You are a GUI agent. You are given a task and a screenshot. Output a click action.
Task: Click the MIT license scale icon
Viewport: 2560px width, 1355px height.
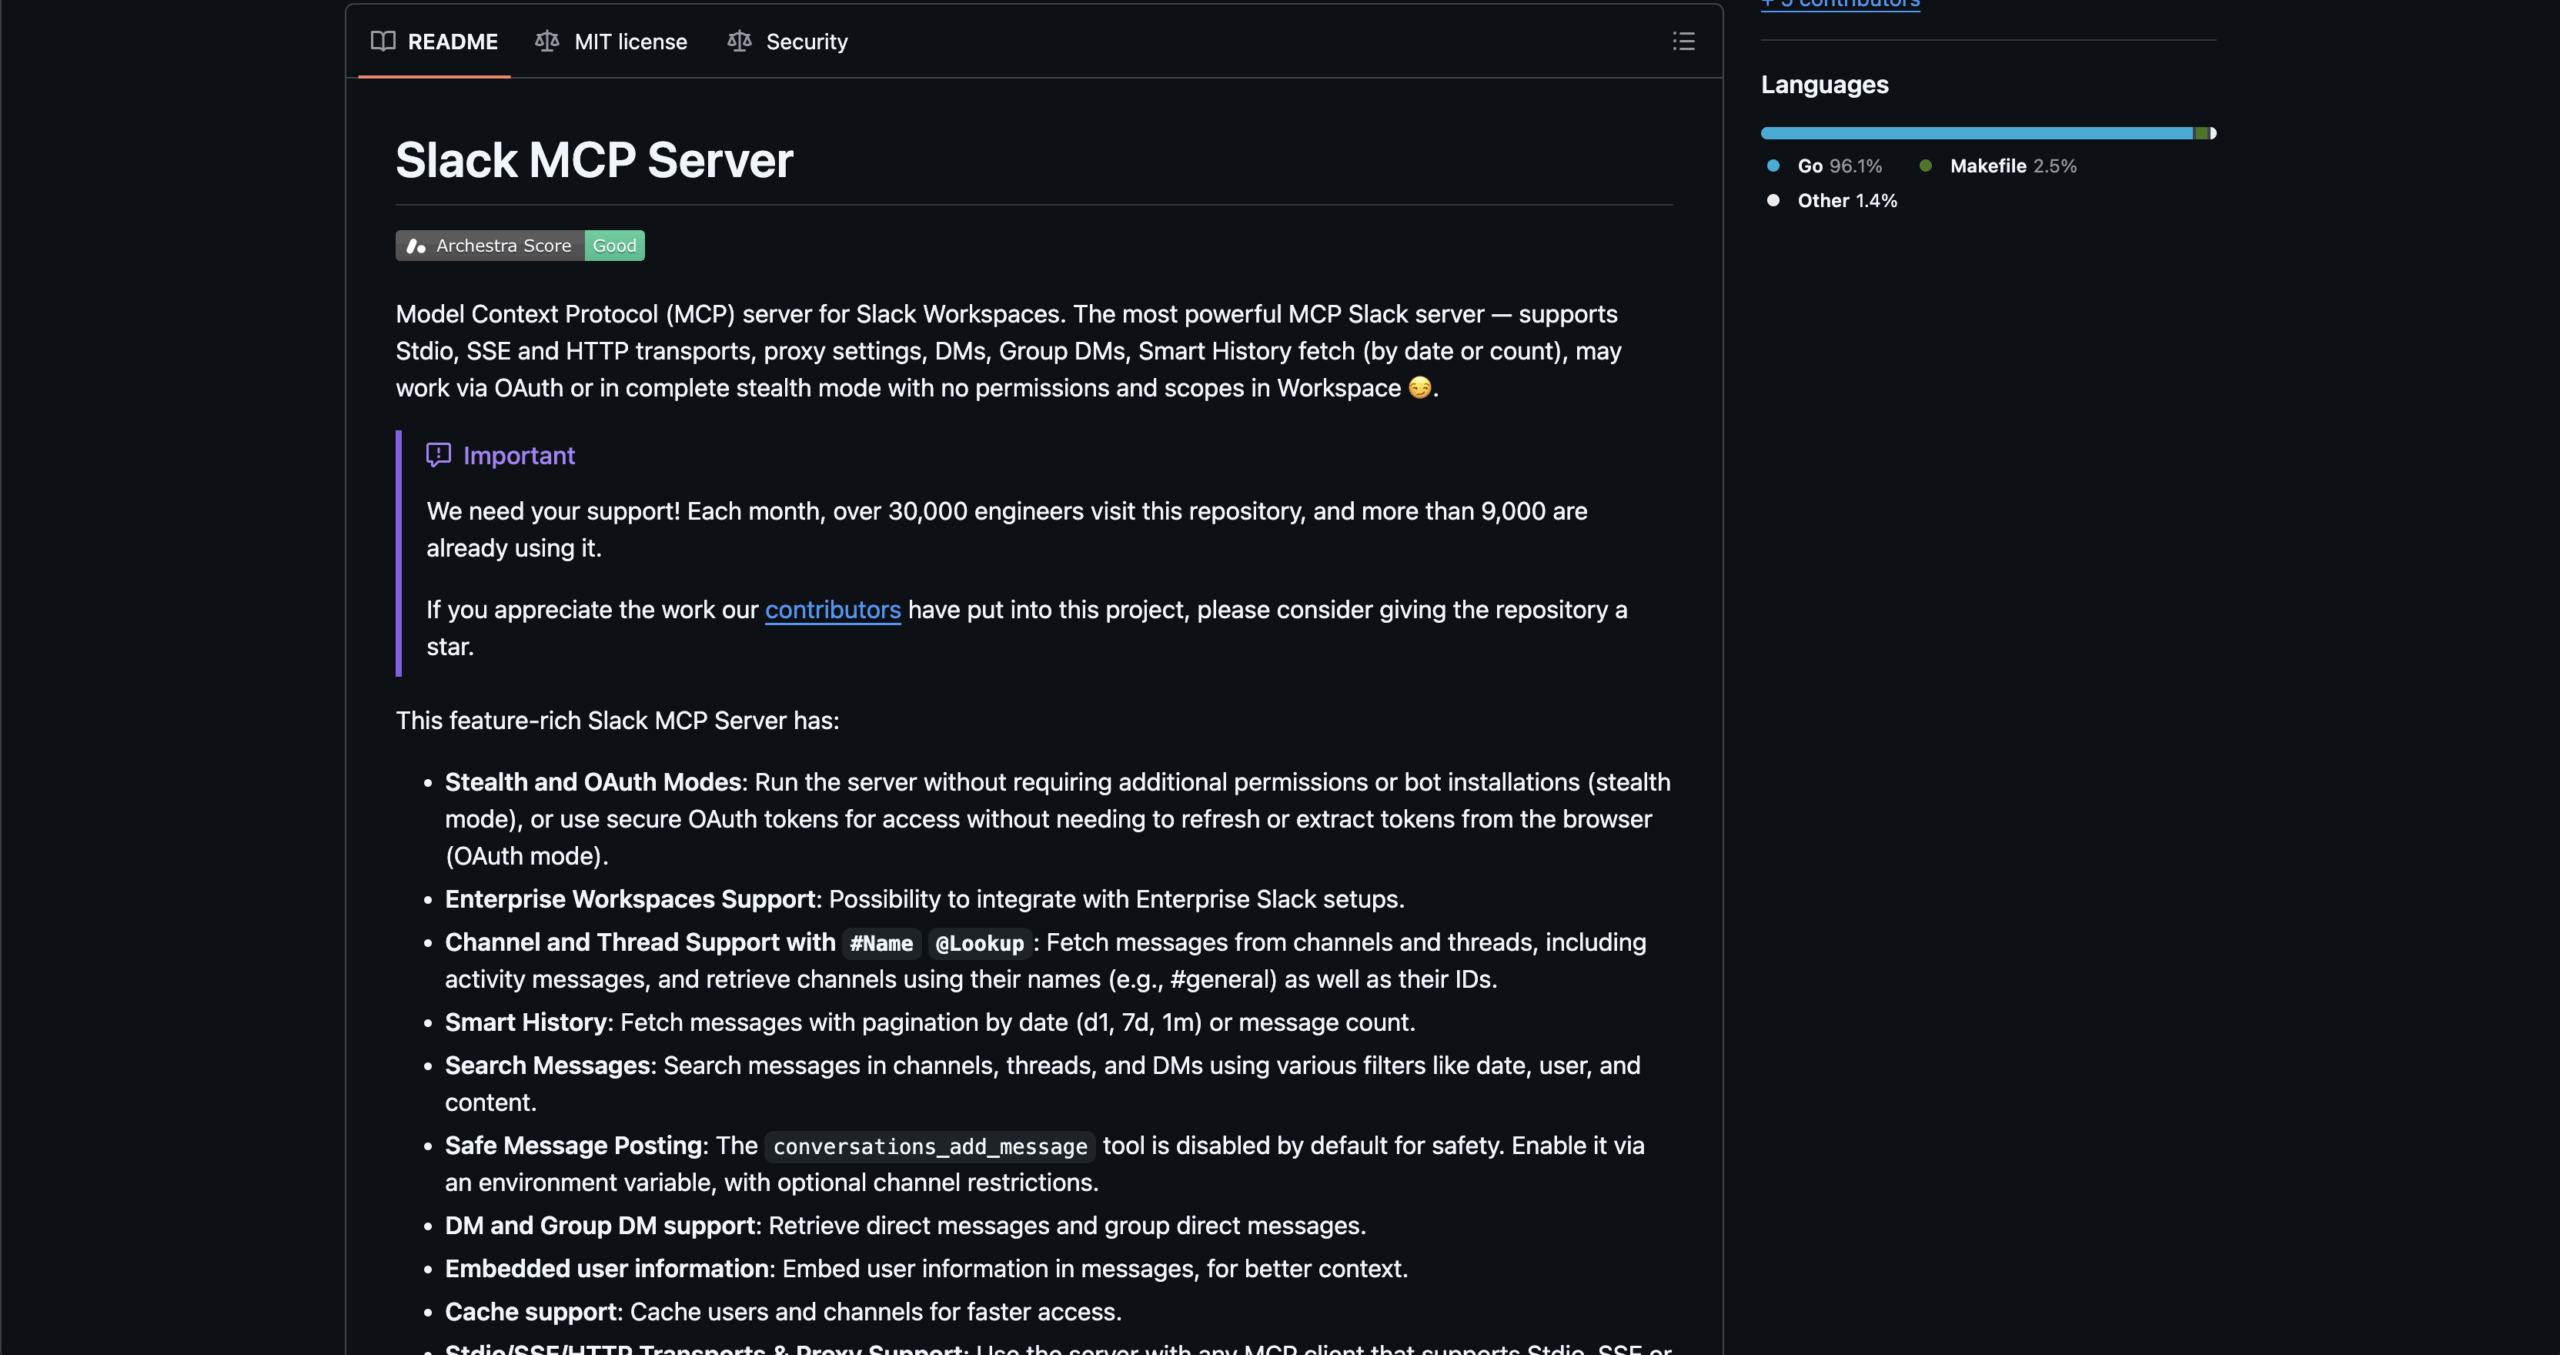point(546,41)
